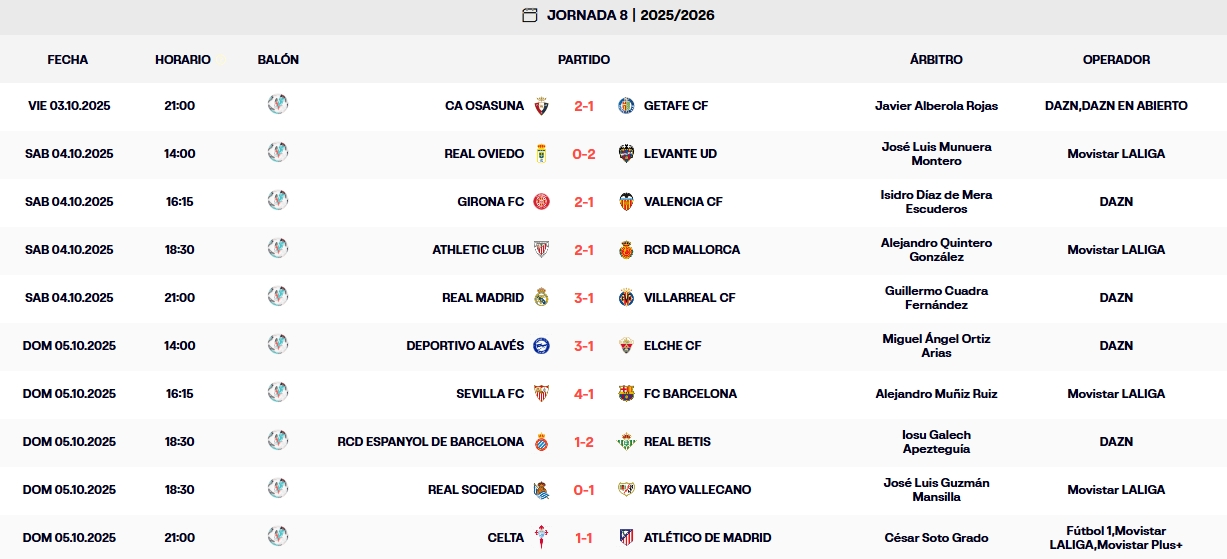
Task: Click the calendar icon beside Jornada 8
Action: pyautogui.click(x=530, y=15)
